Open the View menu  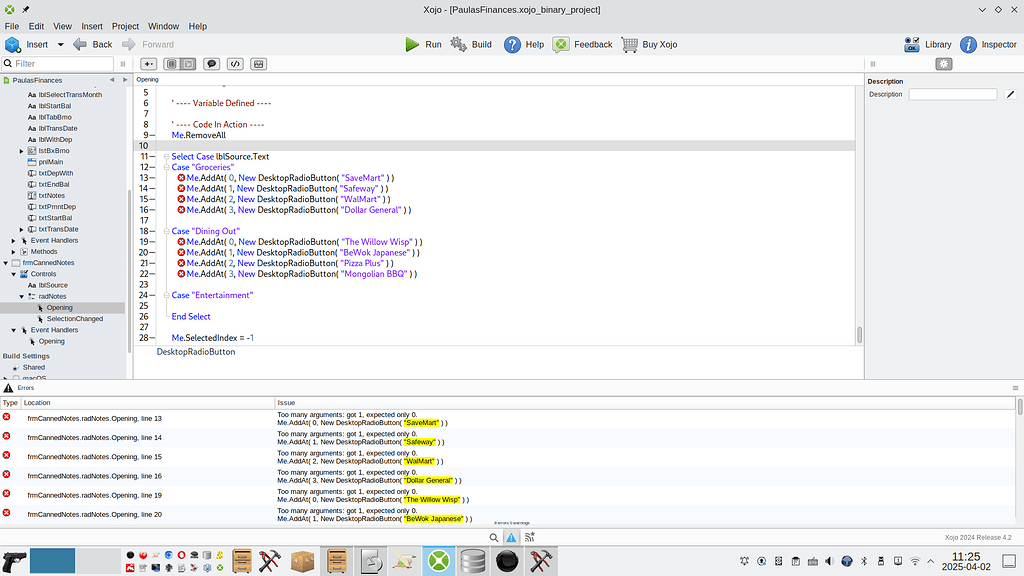tap(62, 26)
